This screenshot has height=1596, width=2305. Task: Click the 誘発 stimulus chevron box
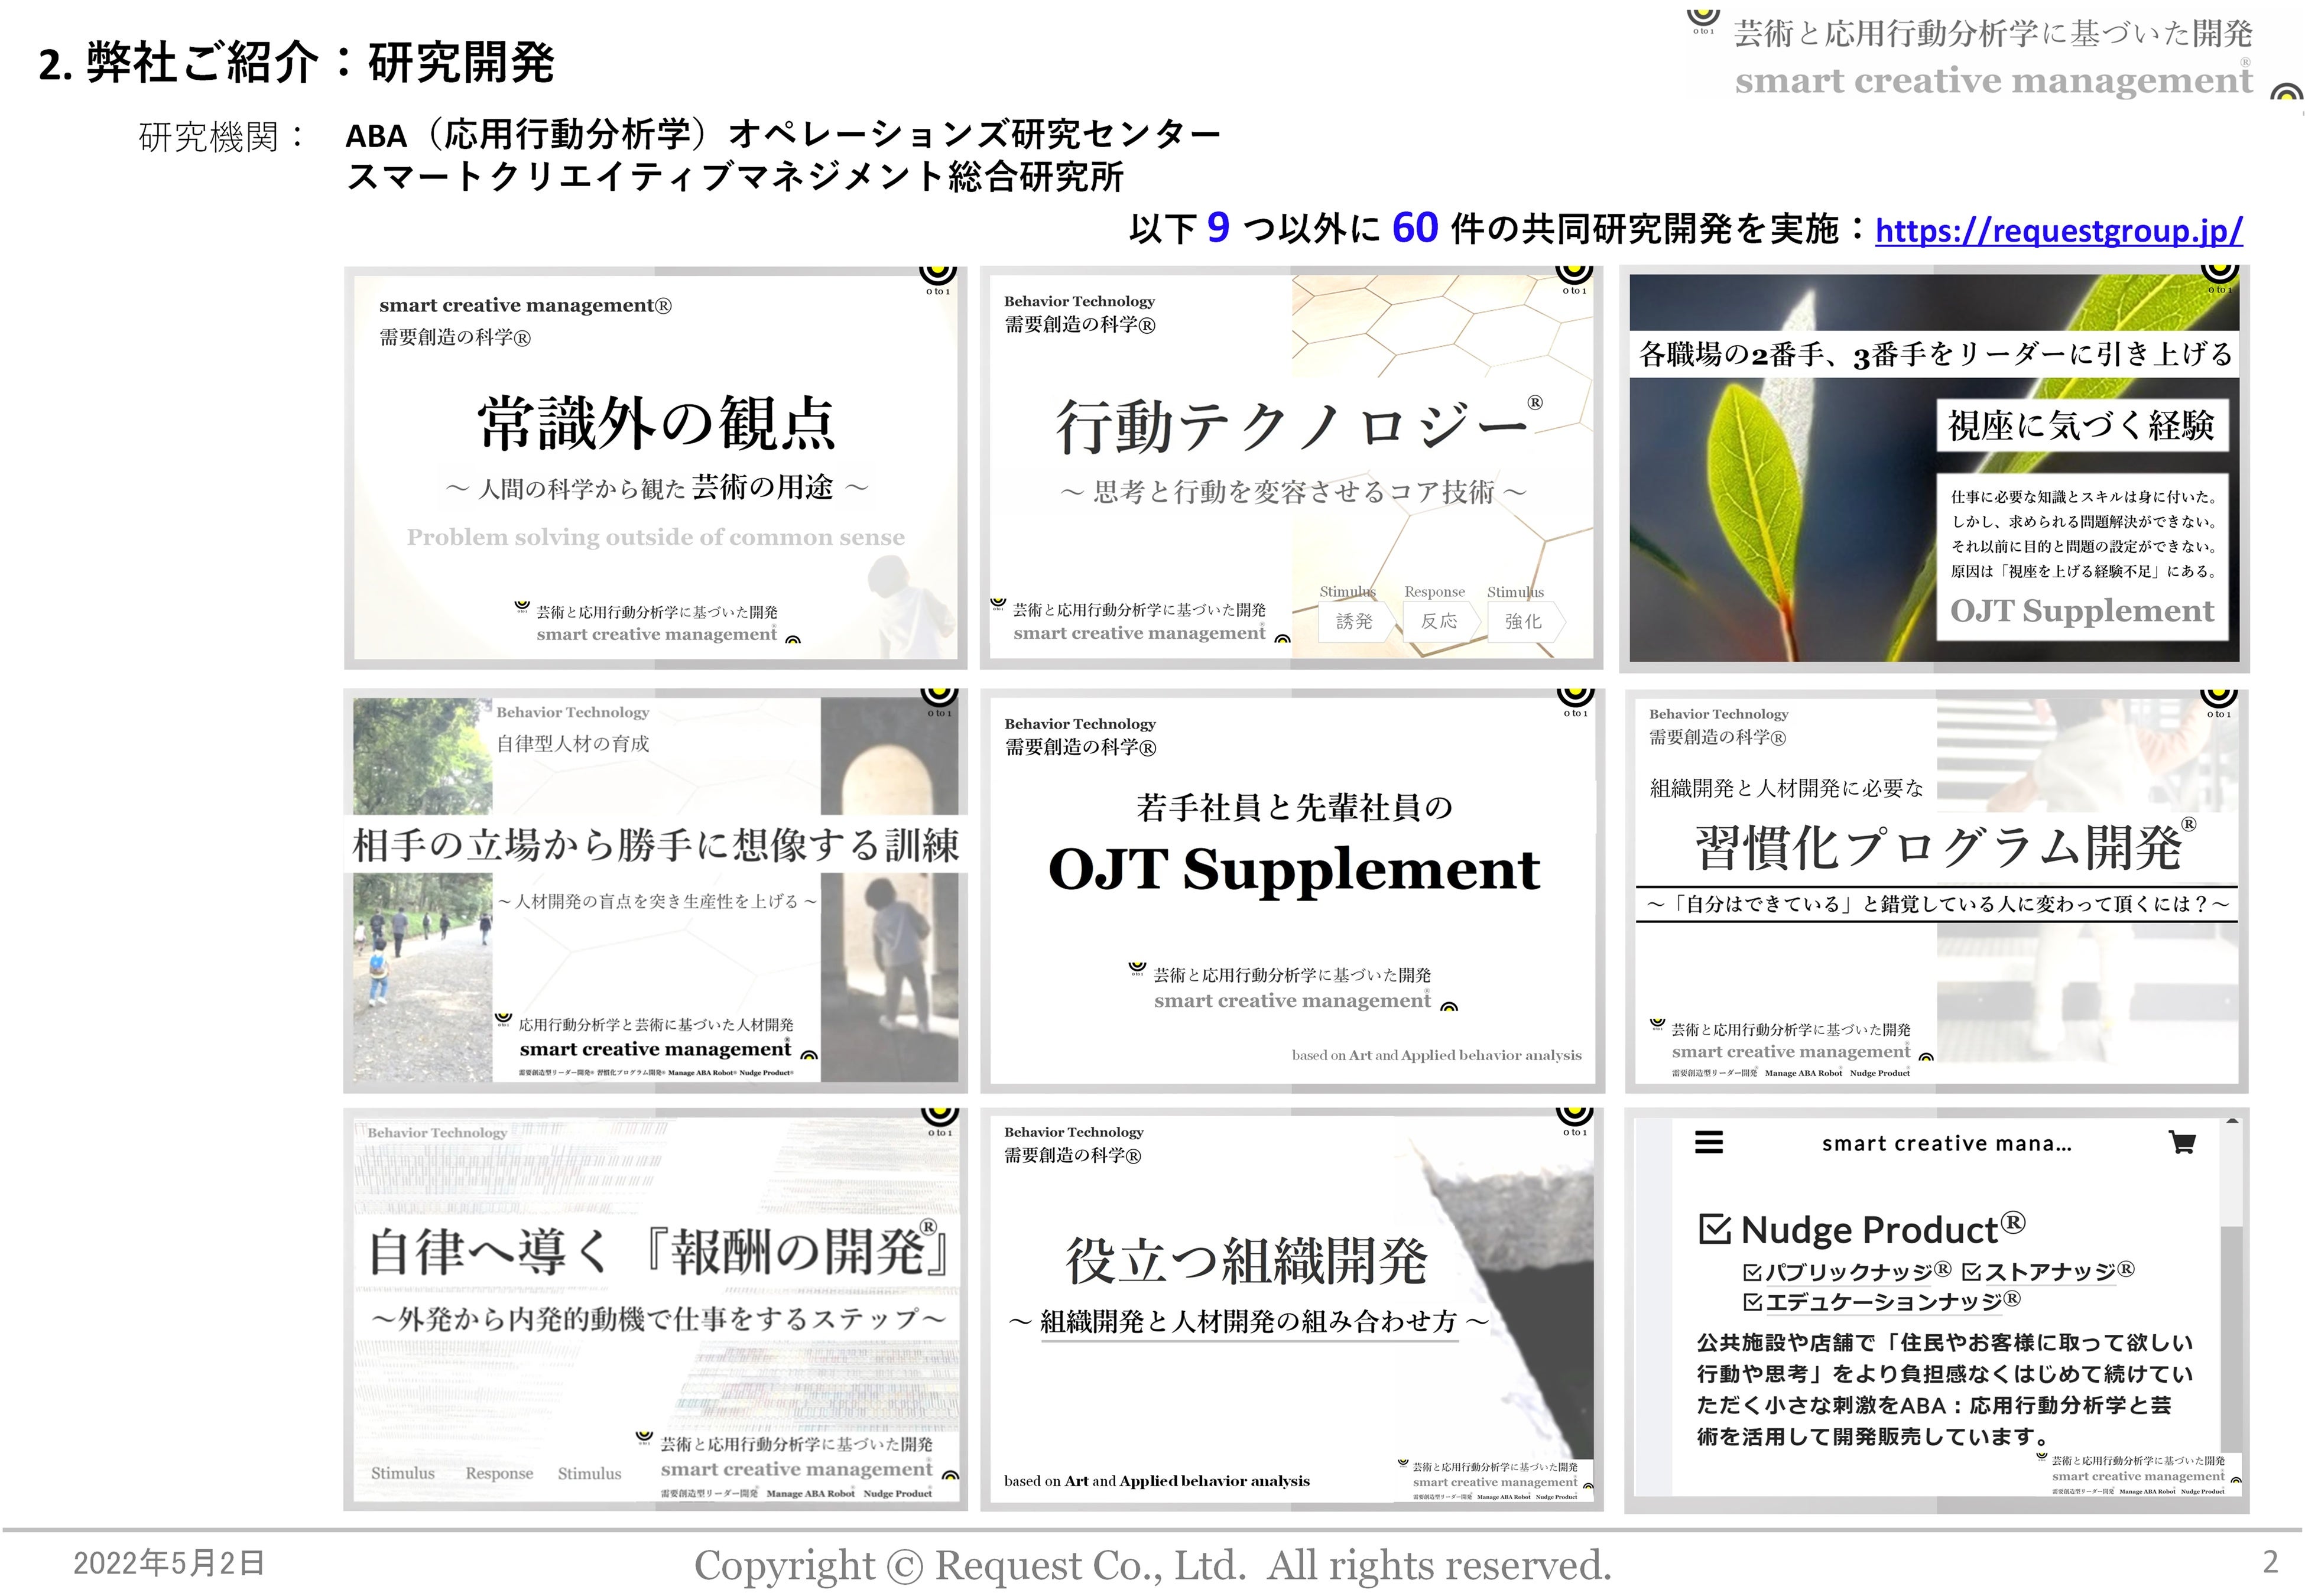(1354, 621)
